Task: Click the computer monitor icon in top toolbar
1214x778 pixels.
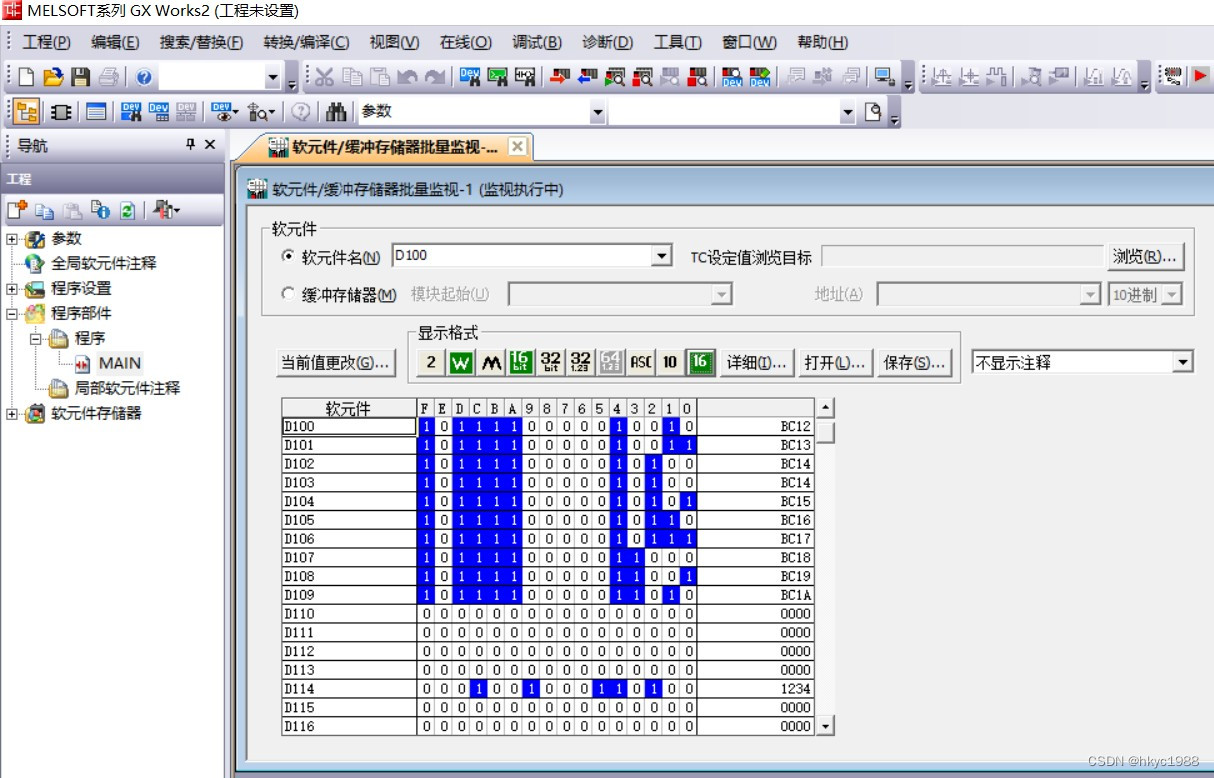Action: tap(883, 77)
